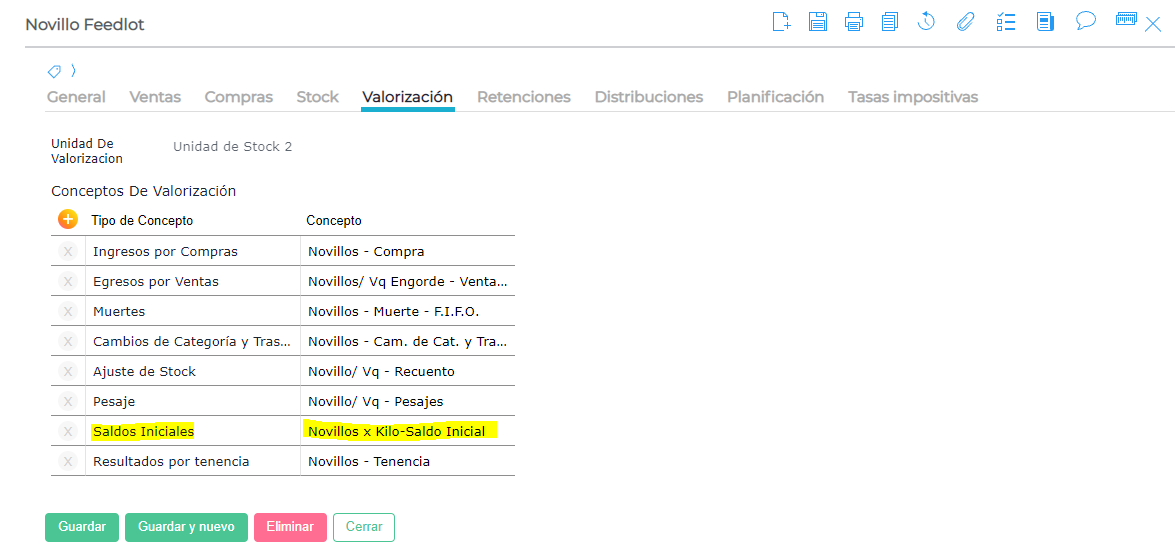Click the paperclip attachment icon
The width and height of the screenshot is (1175, 552).
[x=964, y=22]
